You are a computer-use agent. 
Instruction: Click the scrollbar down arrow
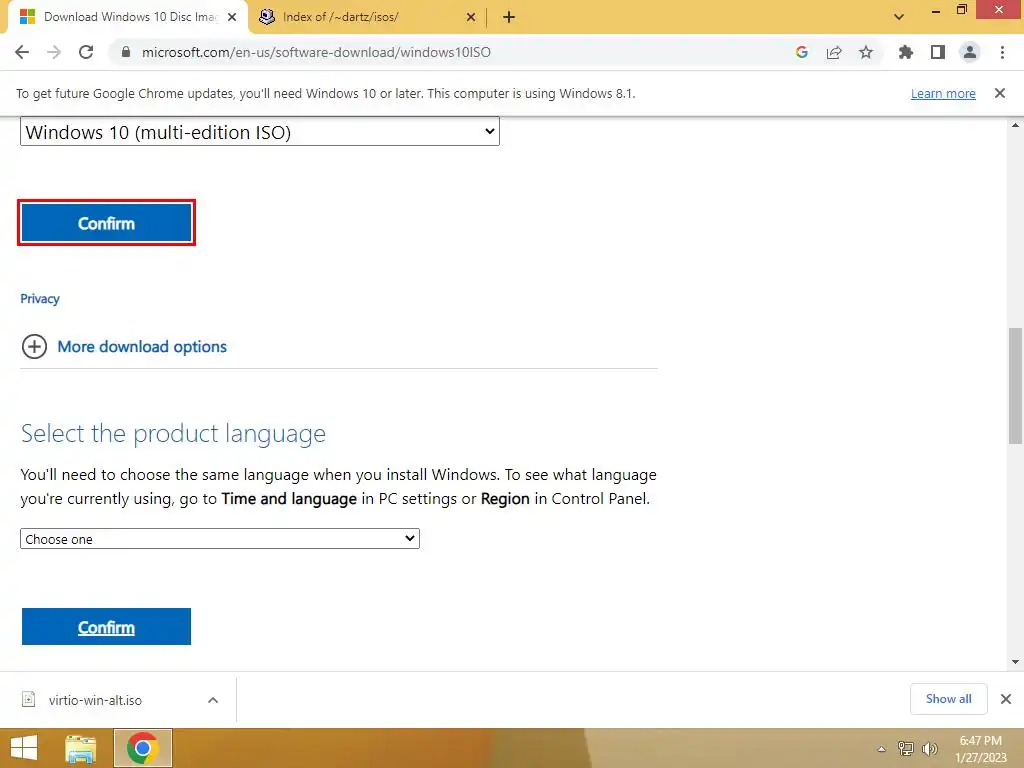1016,662
